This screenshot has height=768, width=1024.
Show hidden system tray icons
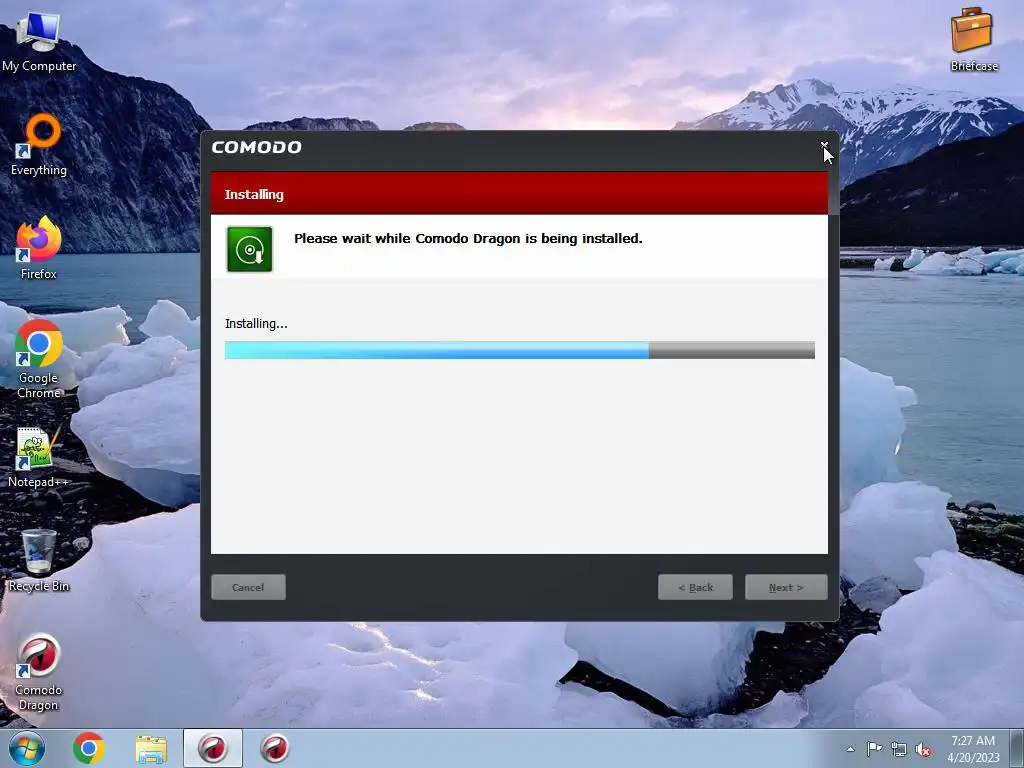[x=850, y=749]
